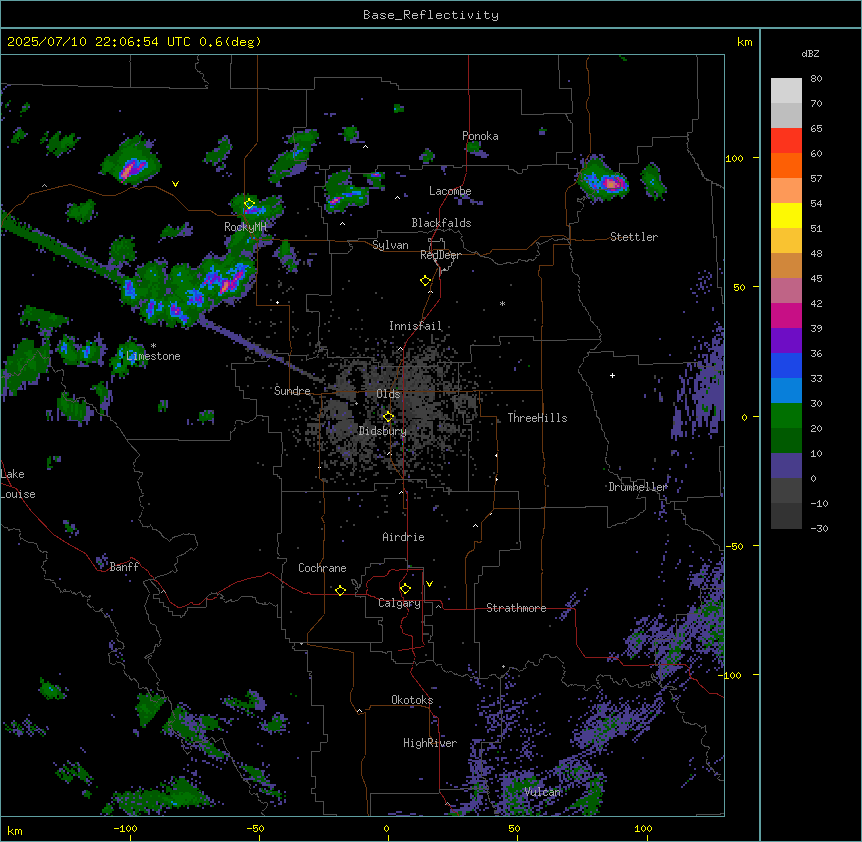The width and height of the screenshot is (862, 842).
Task: Click the yellow V marker northeast of Calgary
Action: [429, 584]
